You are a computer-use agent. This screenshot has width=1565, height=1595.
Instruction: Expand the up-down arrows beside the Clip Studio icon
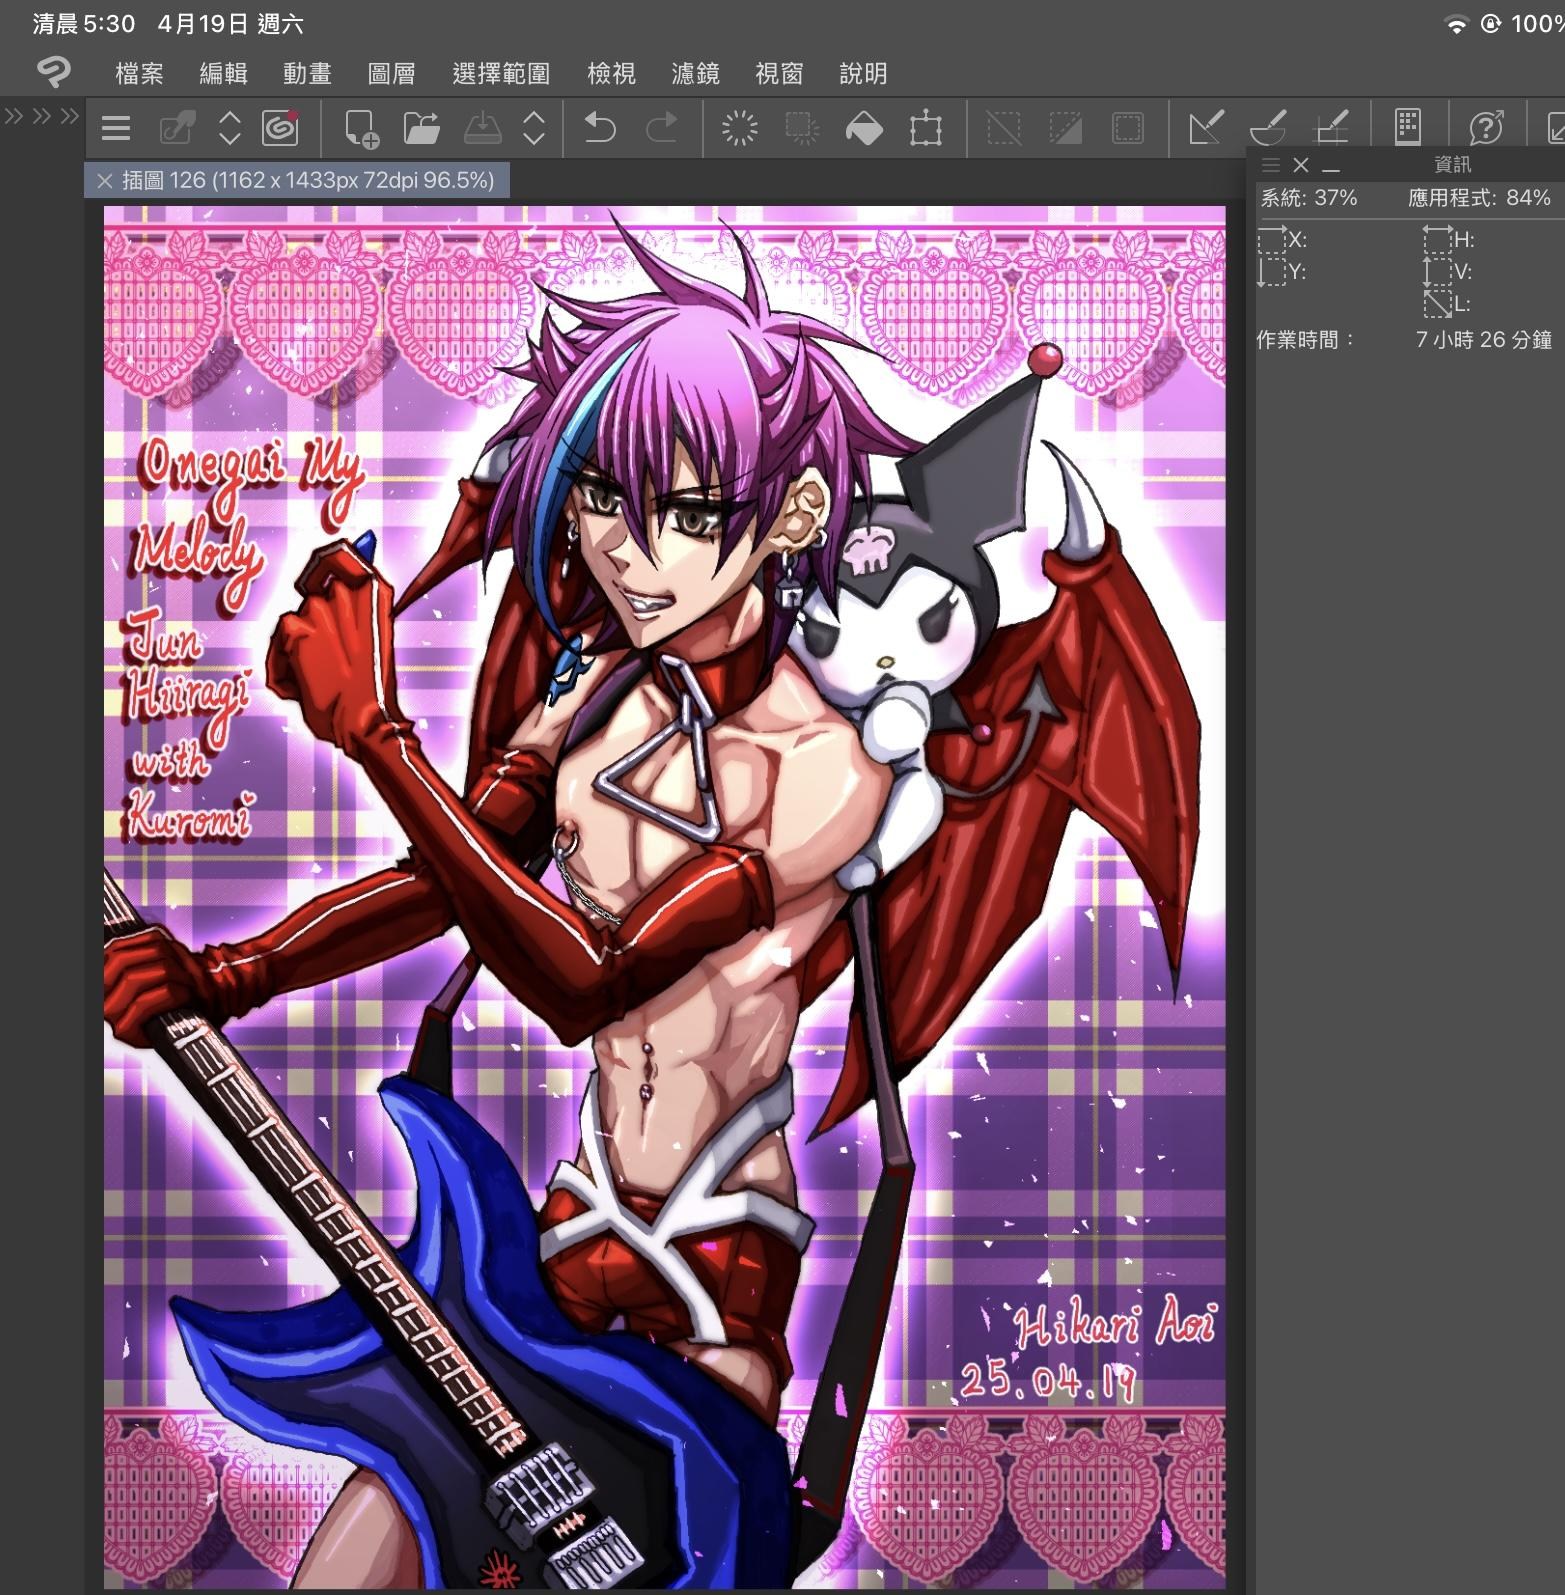230,128
